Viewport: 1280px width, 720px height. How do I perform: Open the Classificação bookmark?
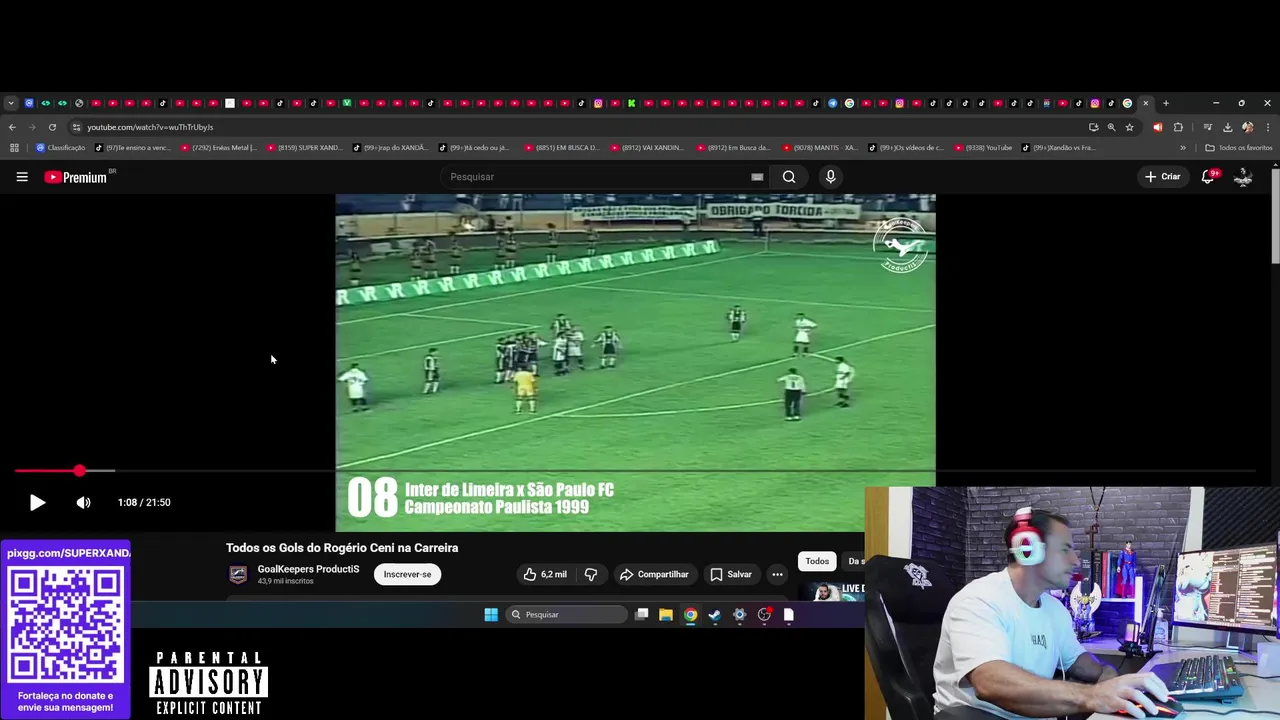(61, 148)
